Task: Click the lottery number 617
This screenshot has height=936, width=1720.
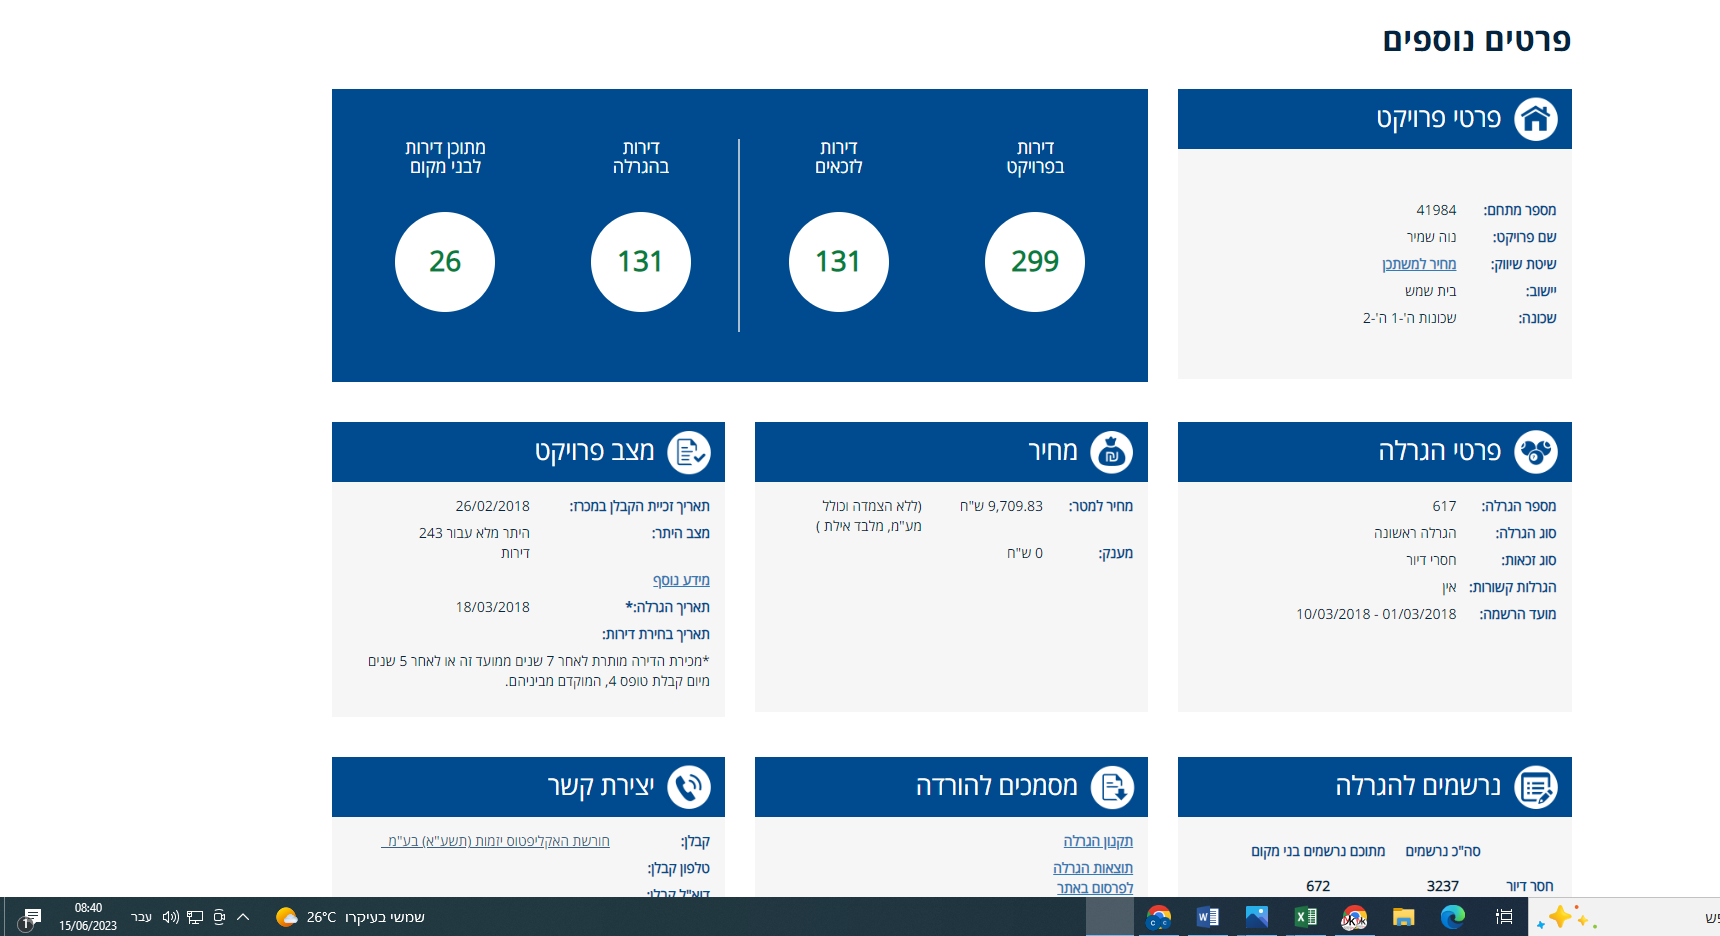Action: click(1444, 506)
